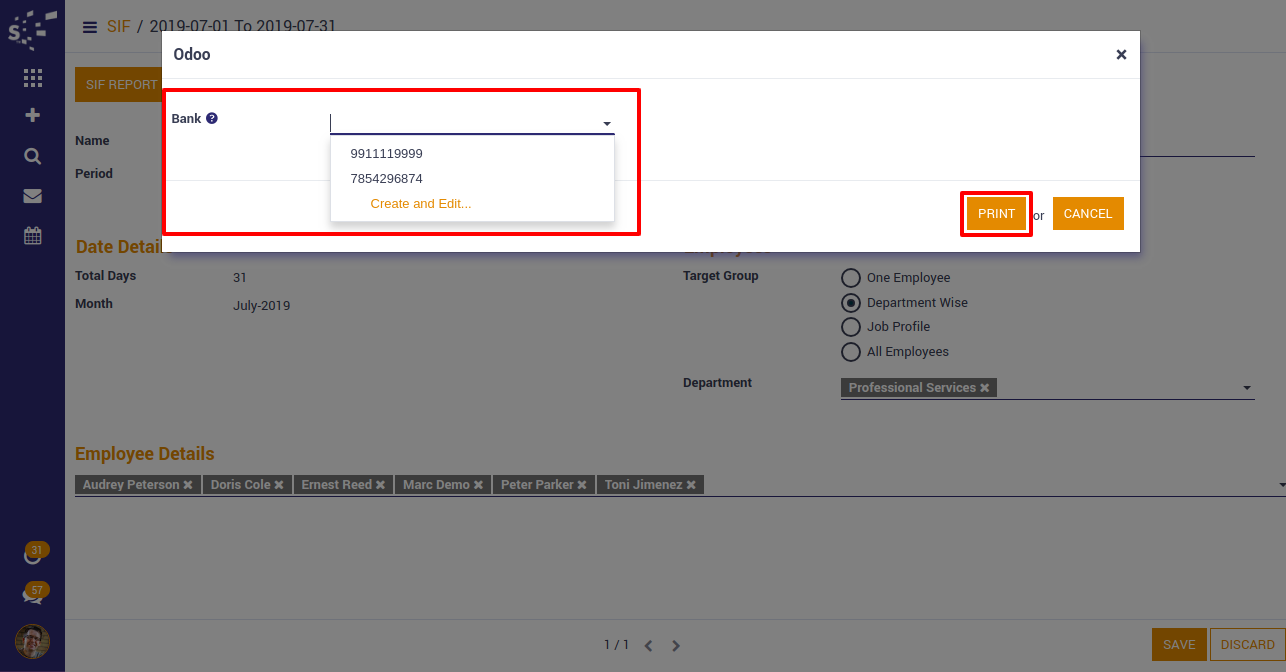Click Bank field help question icon
This screenshot has height=672, width=1286.
point(212,118)
